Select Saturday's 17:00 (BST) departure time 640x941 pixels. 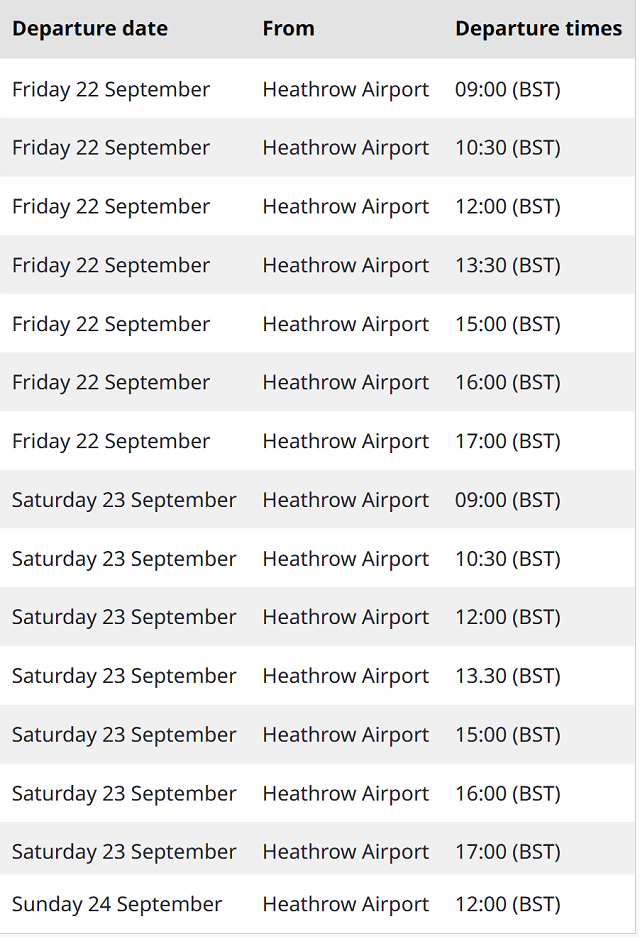(507, 852)
